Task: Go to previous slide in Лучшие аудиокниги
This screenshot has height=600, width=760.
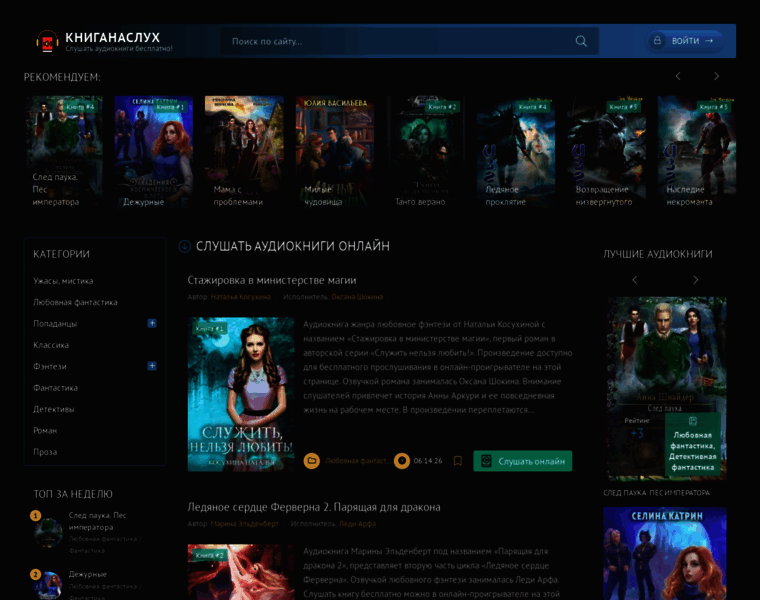Action: 635,280
